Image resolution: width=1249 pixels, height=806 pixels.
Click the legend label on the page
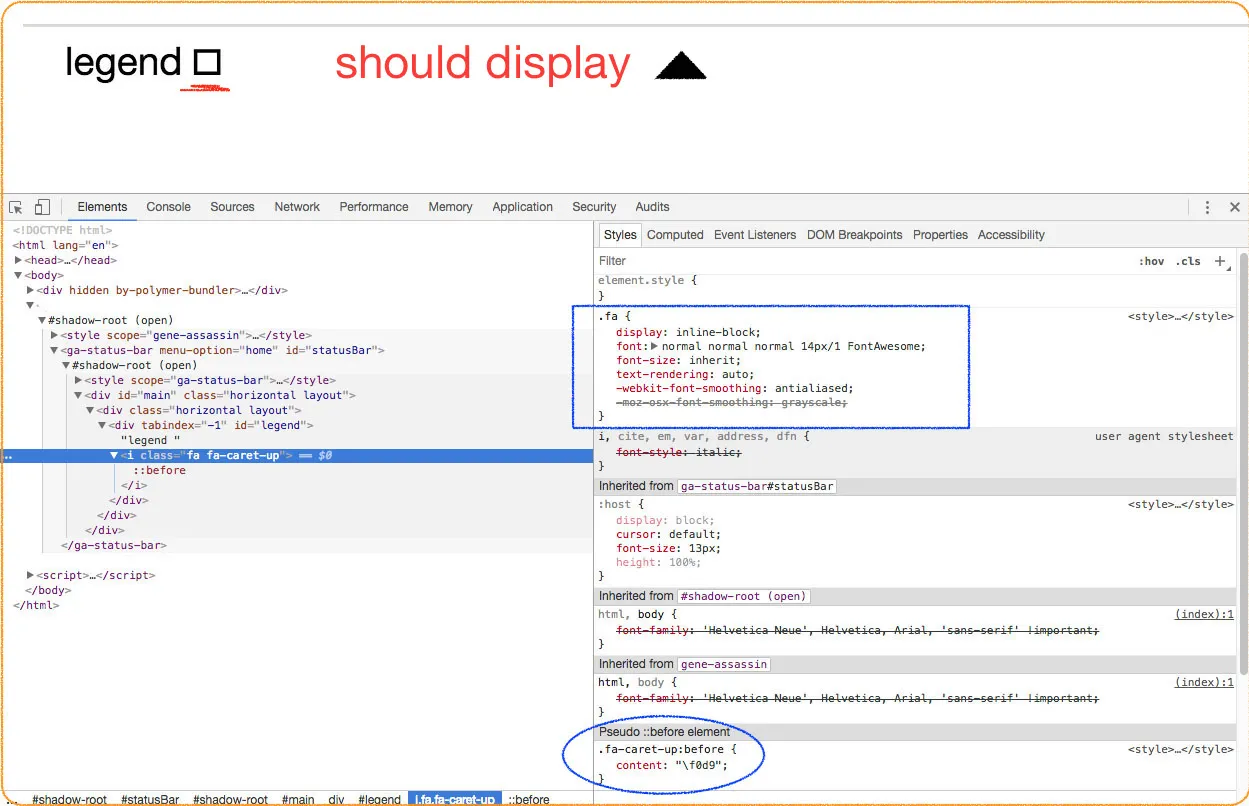123,63
